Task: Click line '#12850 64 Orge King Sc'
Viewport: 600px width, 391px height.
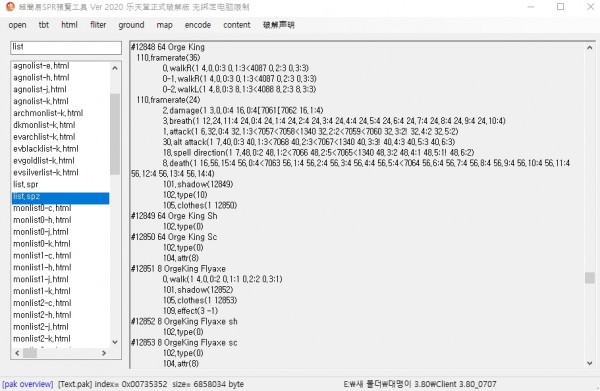Action: (174, 237)
